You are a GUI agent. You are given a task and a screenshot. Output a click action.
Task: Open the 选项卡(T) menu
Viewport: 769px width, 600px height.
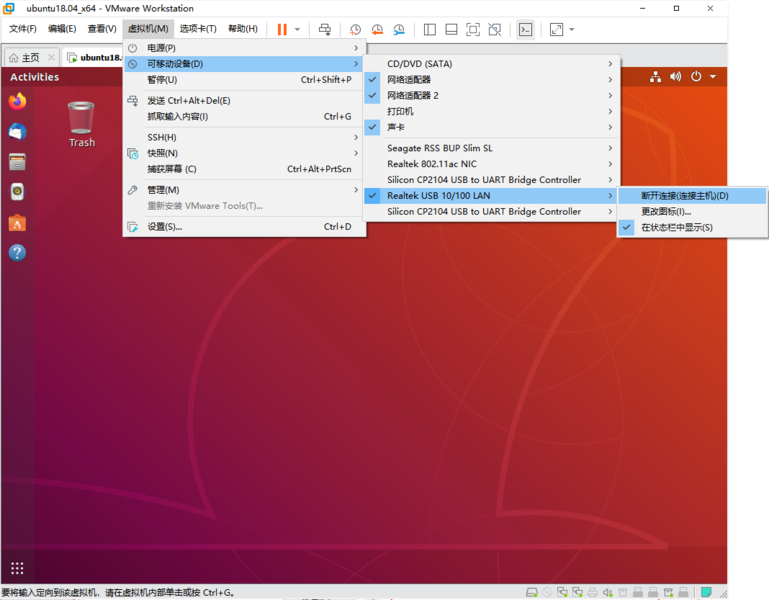coord(198,28)
